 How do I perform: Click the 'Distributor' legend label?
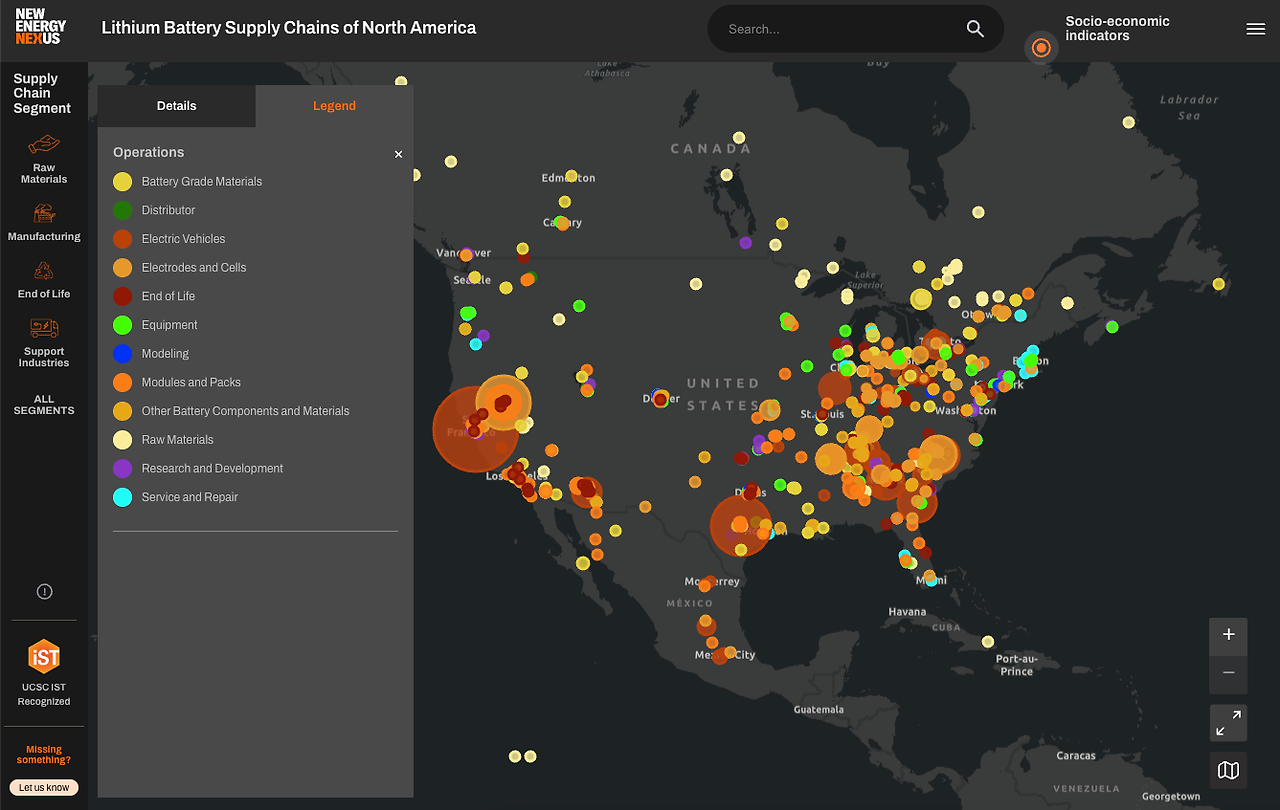[x=168, y=210]
